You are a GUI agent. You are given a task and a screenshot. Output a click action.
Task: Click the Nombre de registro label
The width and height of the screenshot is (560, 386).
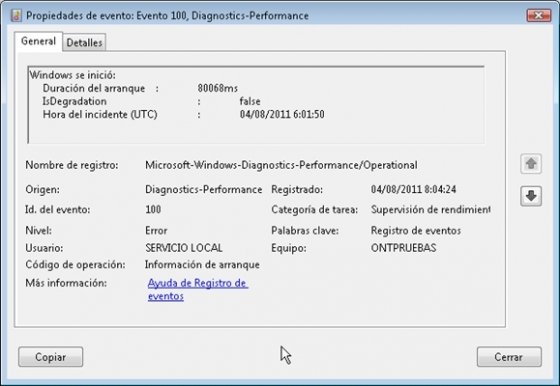[71, 165]
